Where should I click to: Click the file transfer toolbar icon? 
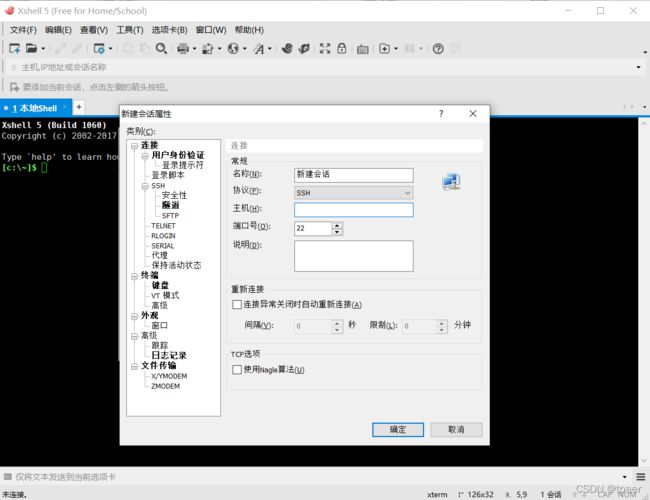[207, 49]
